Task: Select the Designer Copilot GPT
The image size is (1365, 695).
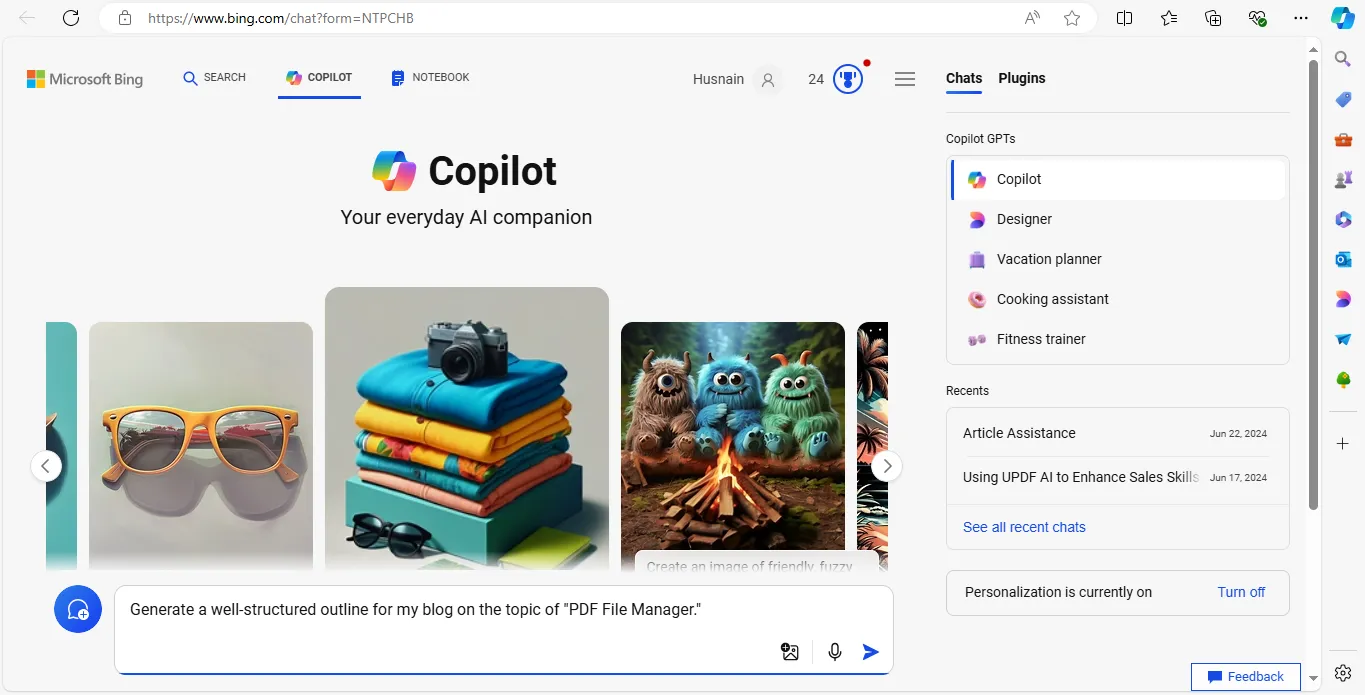Action: (x=1023, y=219)
